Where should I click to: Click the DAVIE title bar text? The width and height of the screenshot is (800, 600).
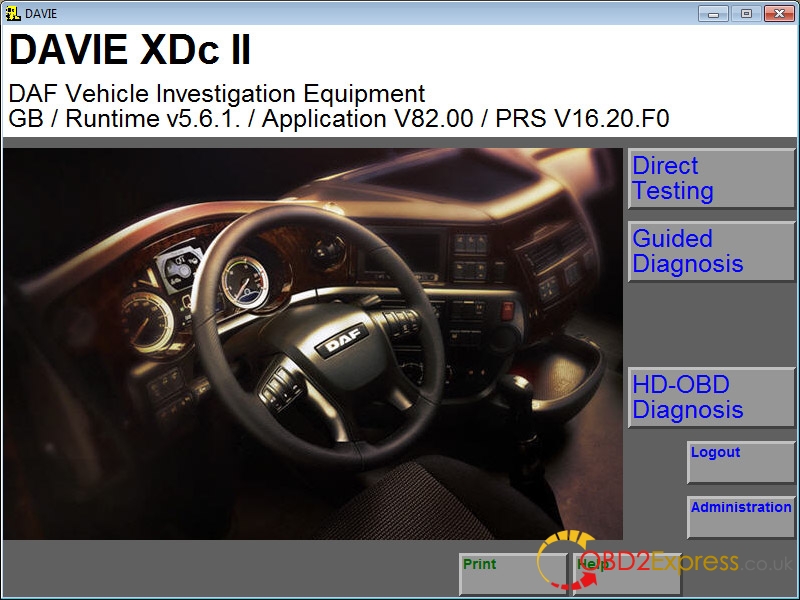pos(41,13)
